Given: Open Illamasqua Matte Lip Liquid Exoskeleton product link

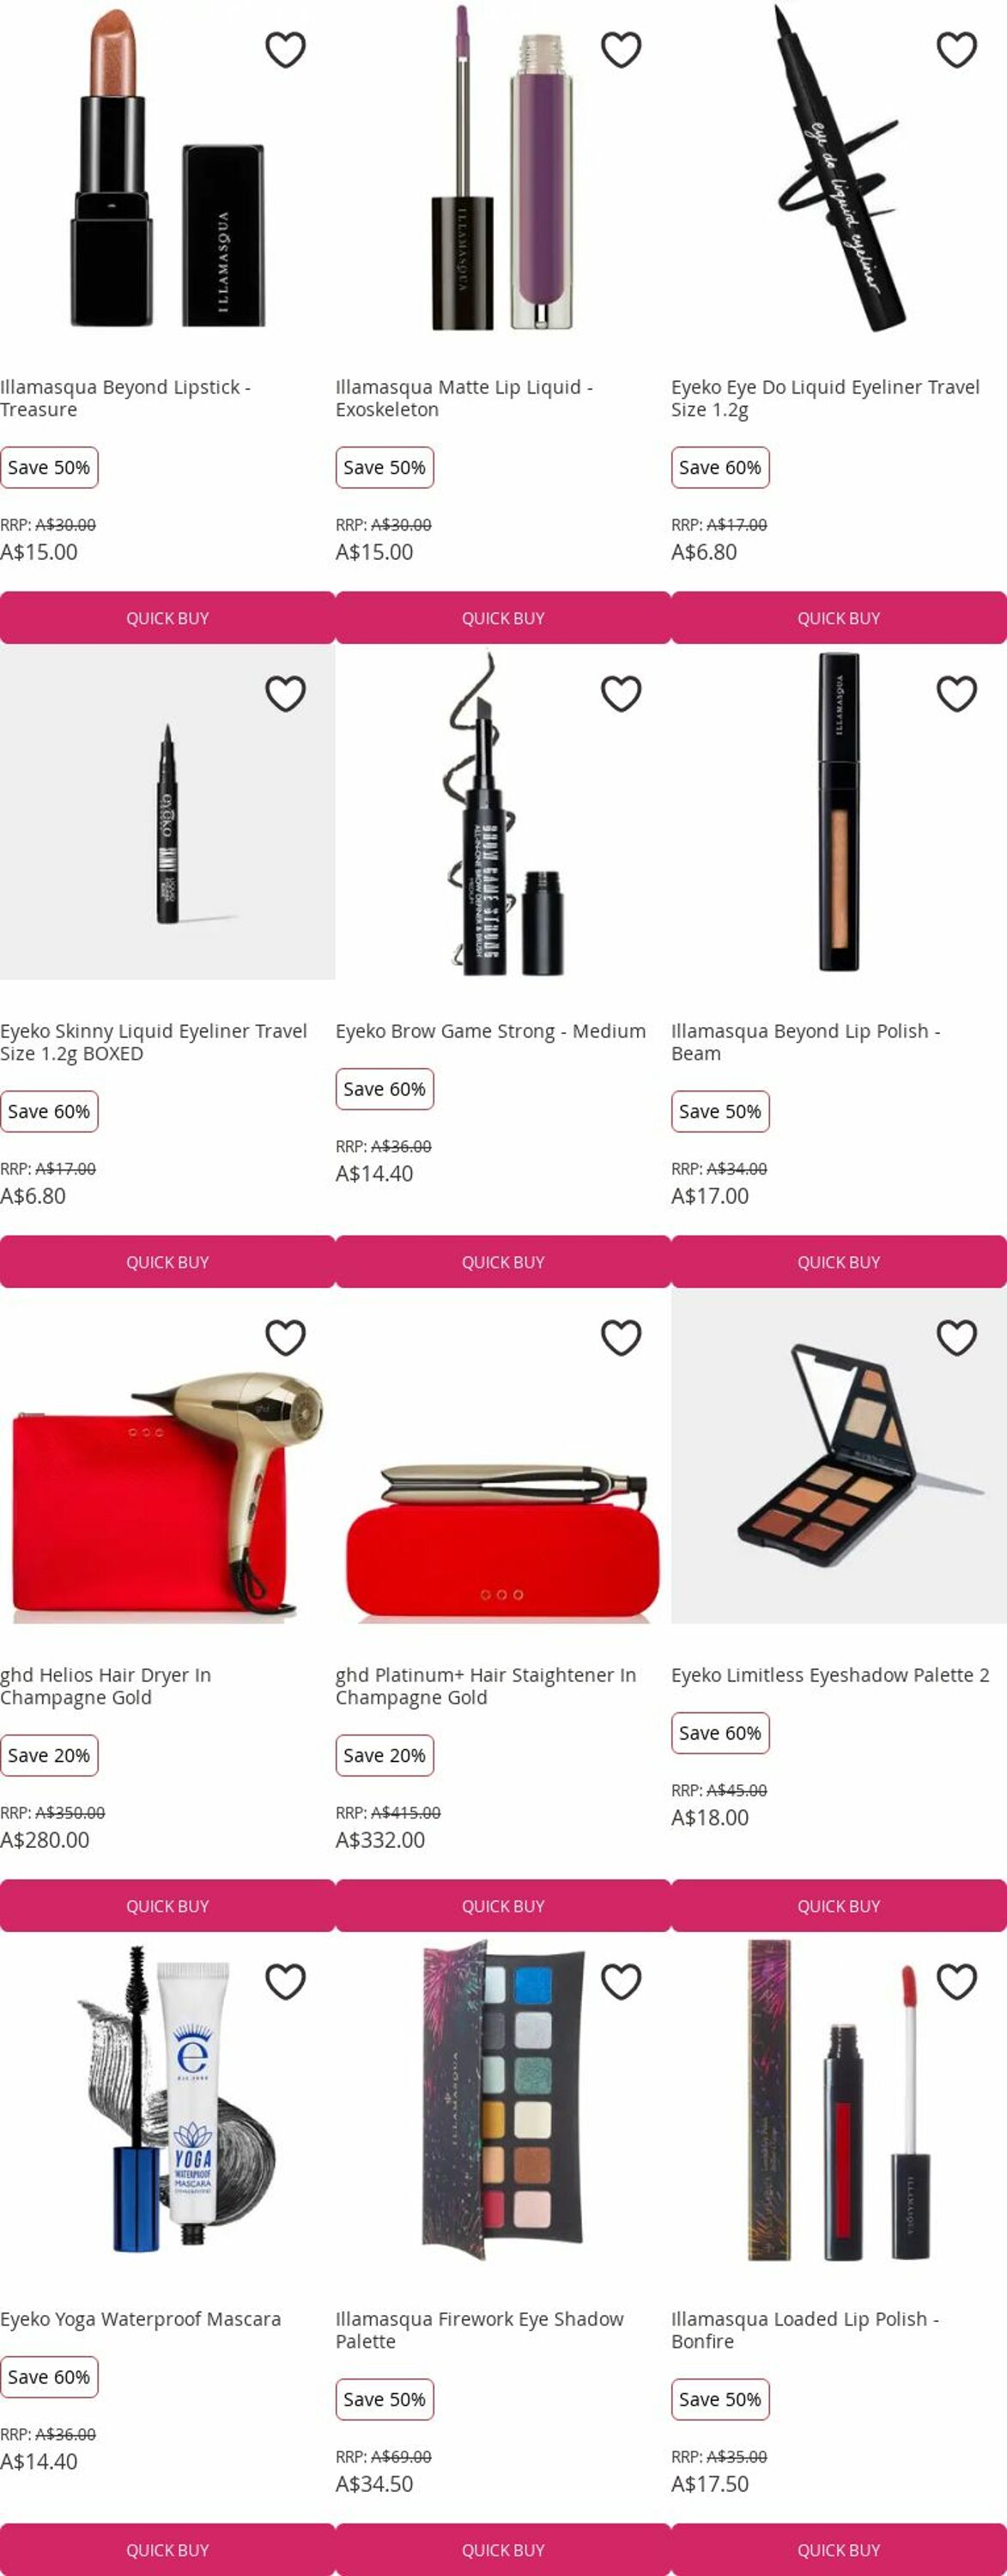Looking at the screenshot, I should 464,398.
